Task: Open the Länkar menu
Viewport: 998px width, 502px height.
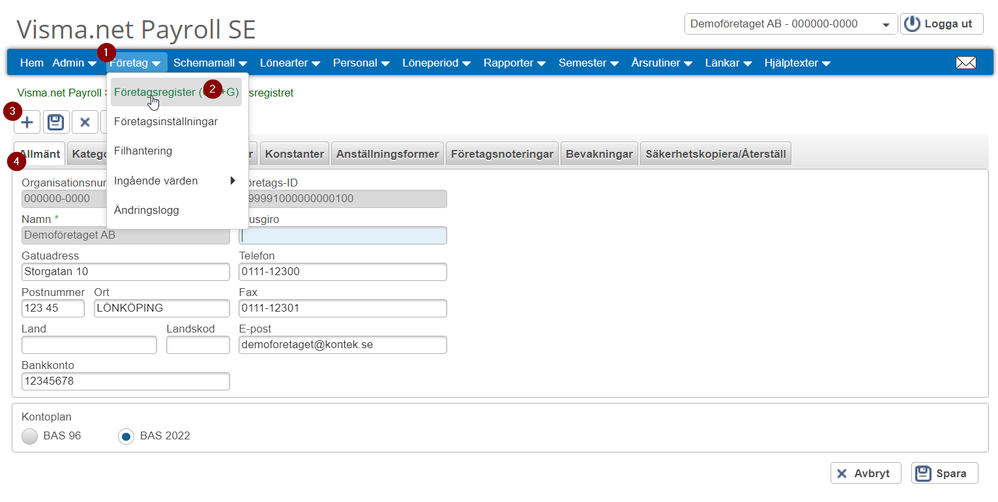Action: (x=728, y=63)
